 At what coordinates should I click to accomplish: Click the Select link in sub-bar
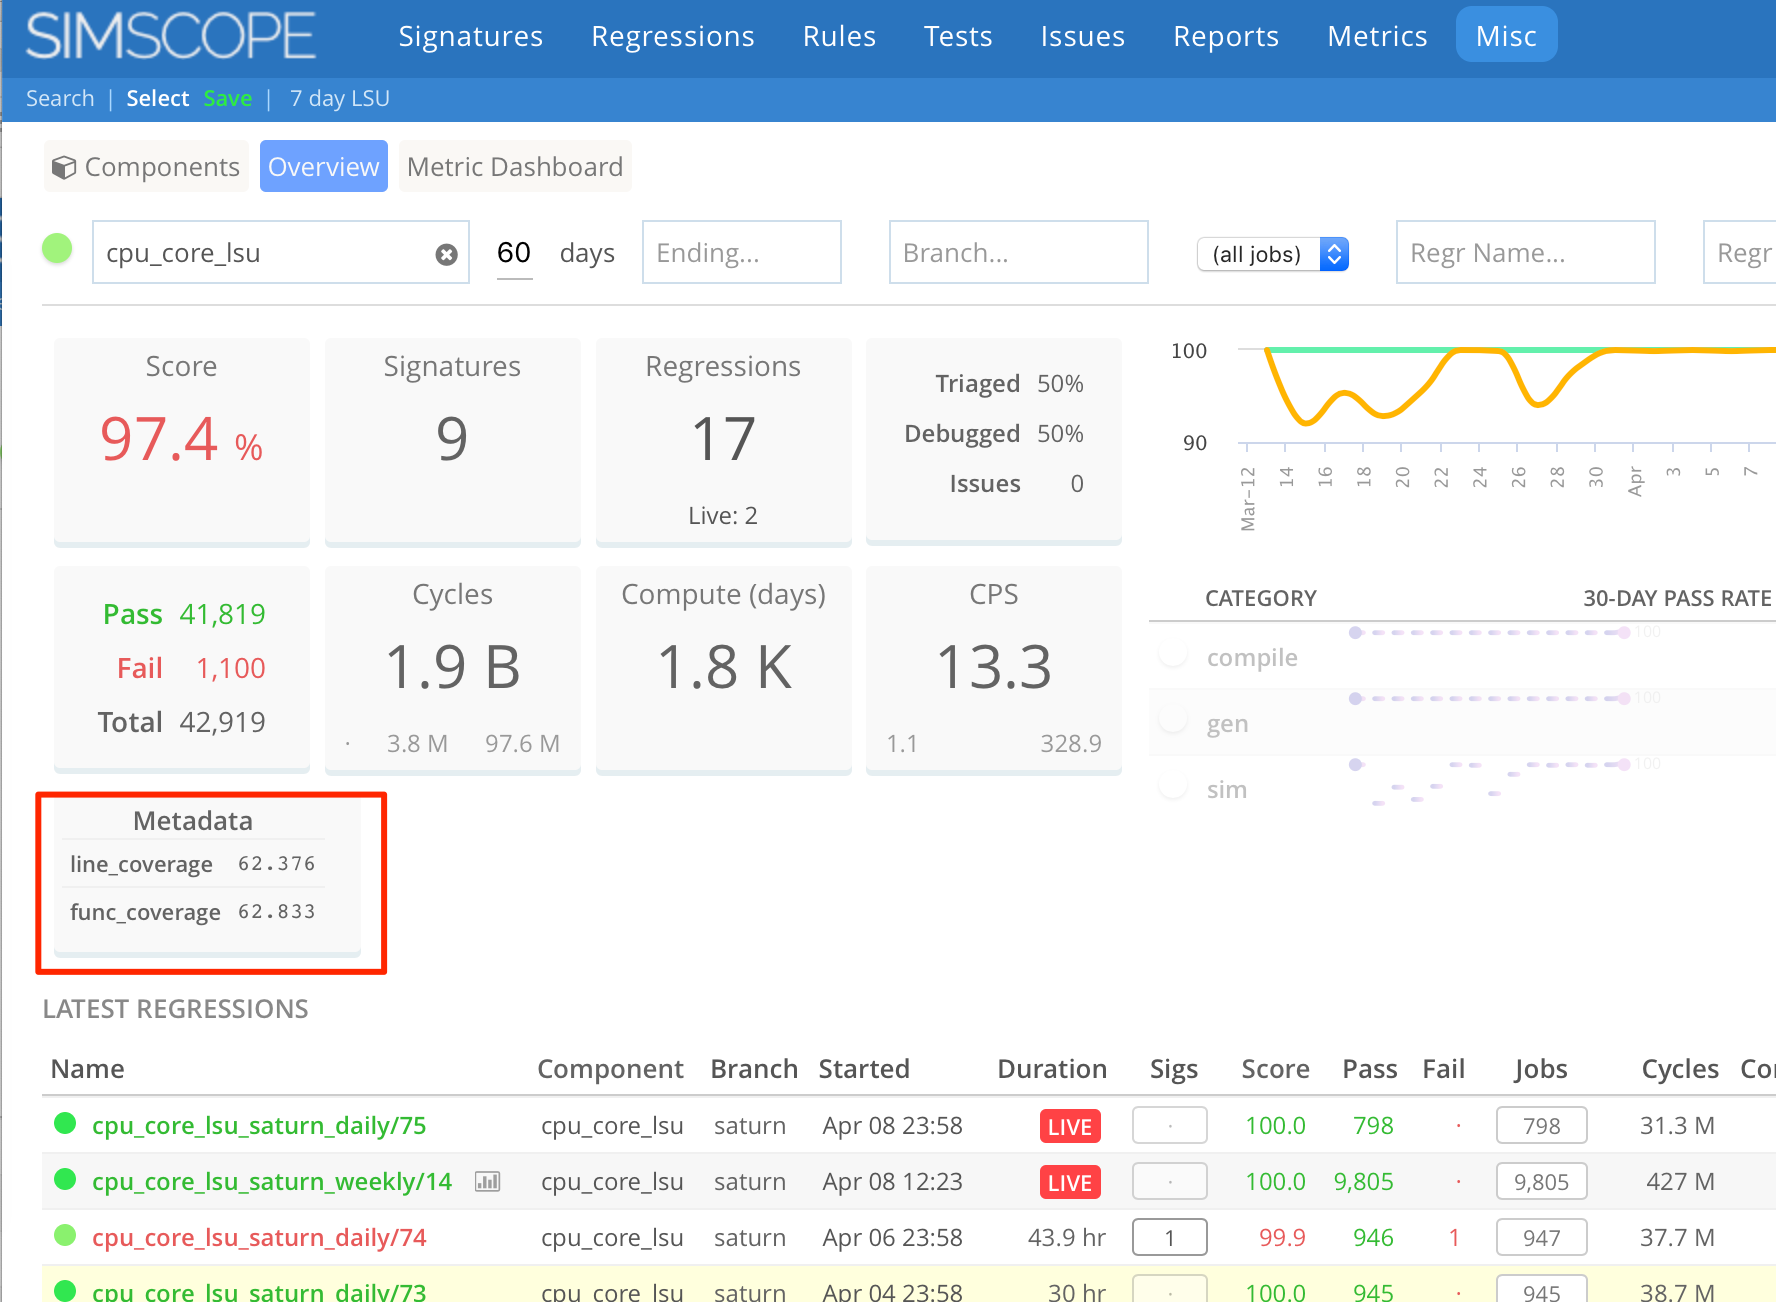point(158,98)
